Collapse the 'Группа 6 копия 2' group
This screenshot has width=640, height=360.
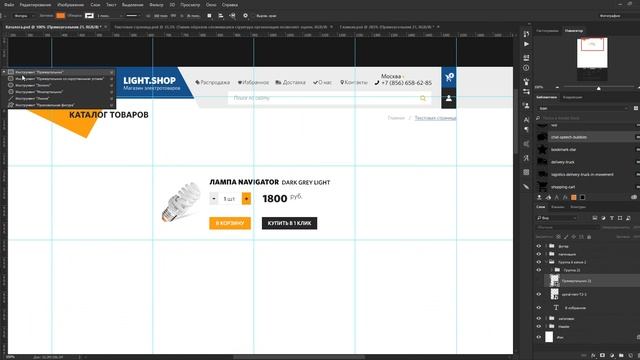coord(546,262)
